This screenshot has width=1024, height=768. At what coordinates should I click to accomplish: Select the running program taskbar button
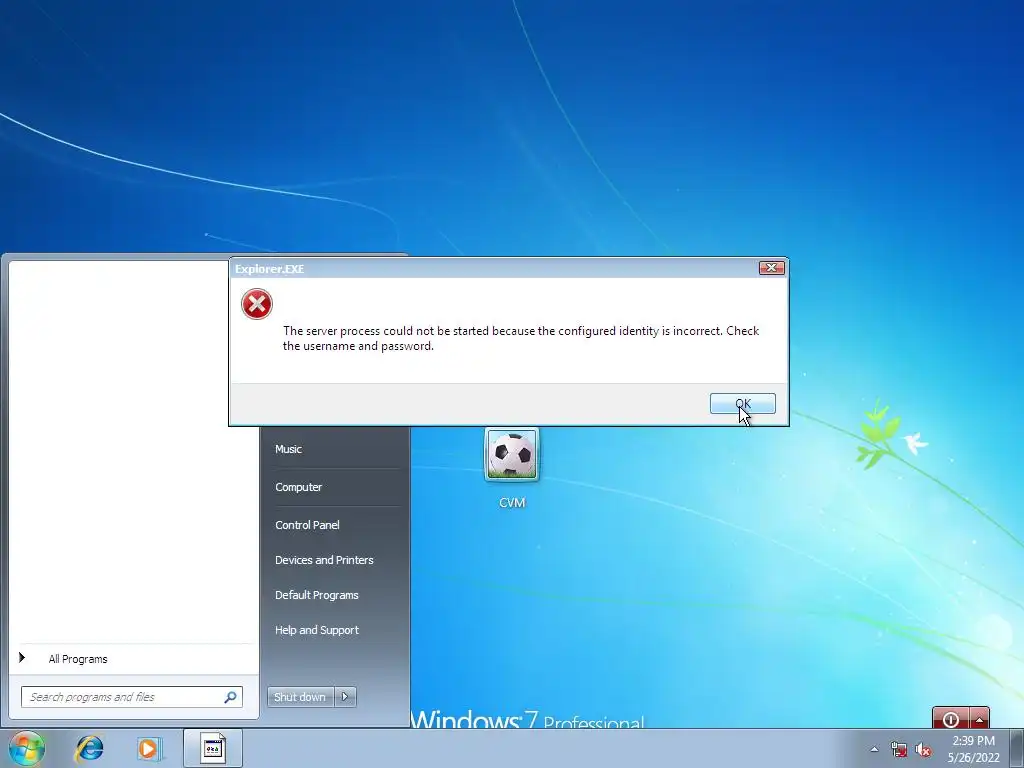(x=213, y=748)
